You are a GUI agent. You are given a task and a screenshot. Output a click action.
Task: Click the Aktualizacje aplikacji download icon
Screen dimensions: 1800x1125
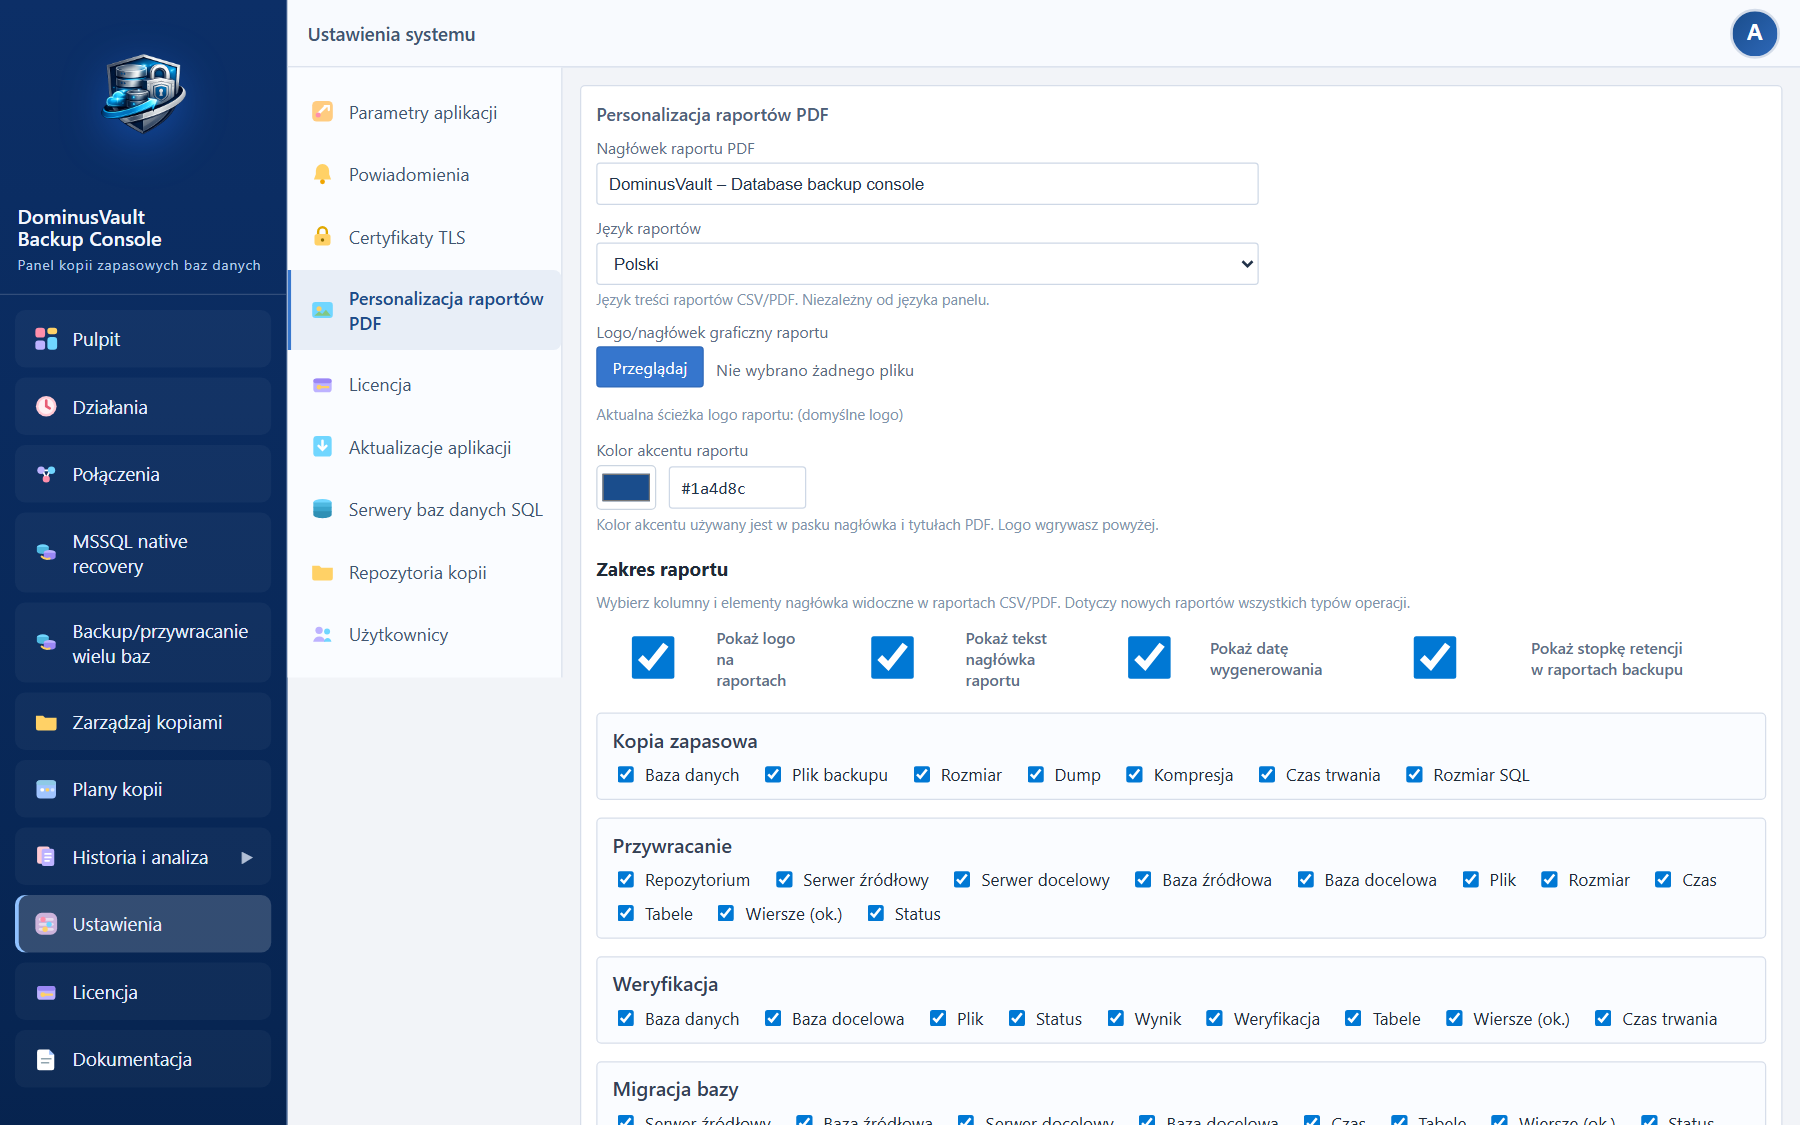(322, 447)
